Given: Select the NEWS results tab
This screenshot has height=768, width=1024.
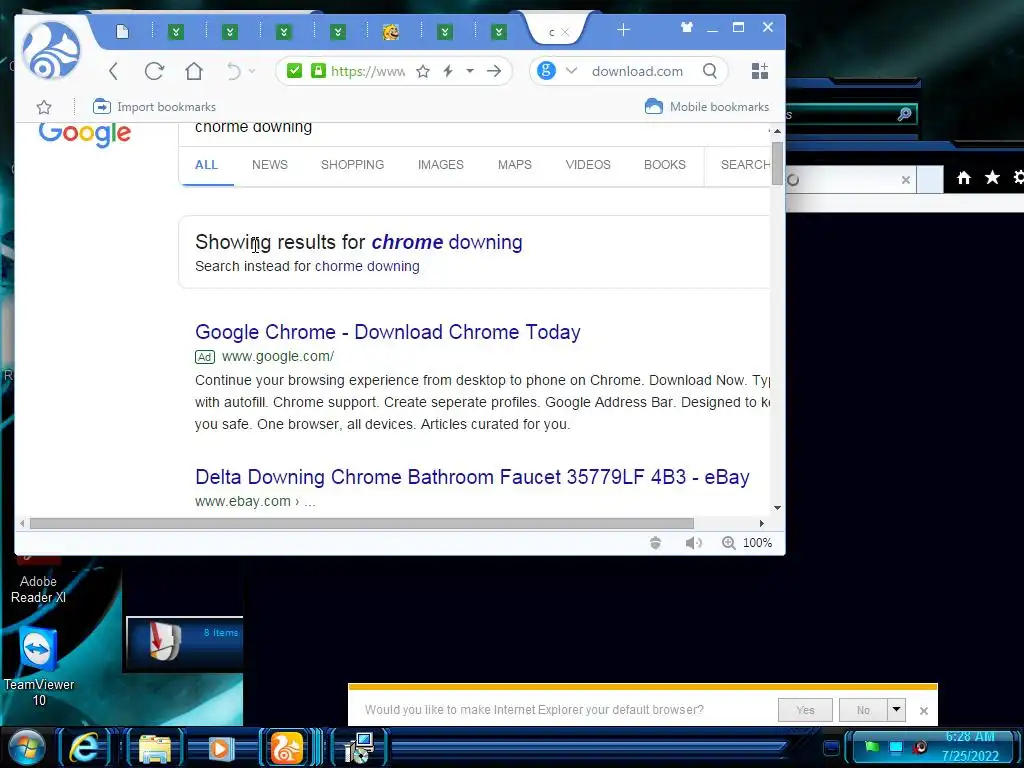Looking at the screenshot, I should point(270,165).
